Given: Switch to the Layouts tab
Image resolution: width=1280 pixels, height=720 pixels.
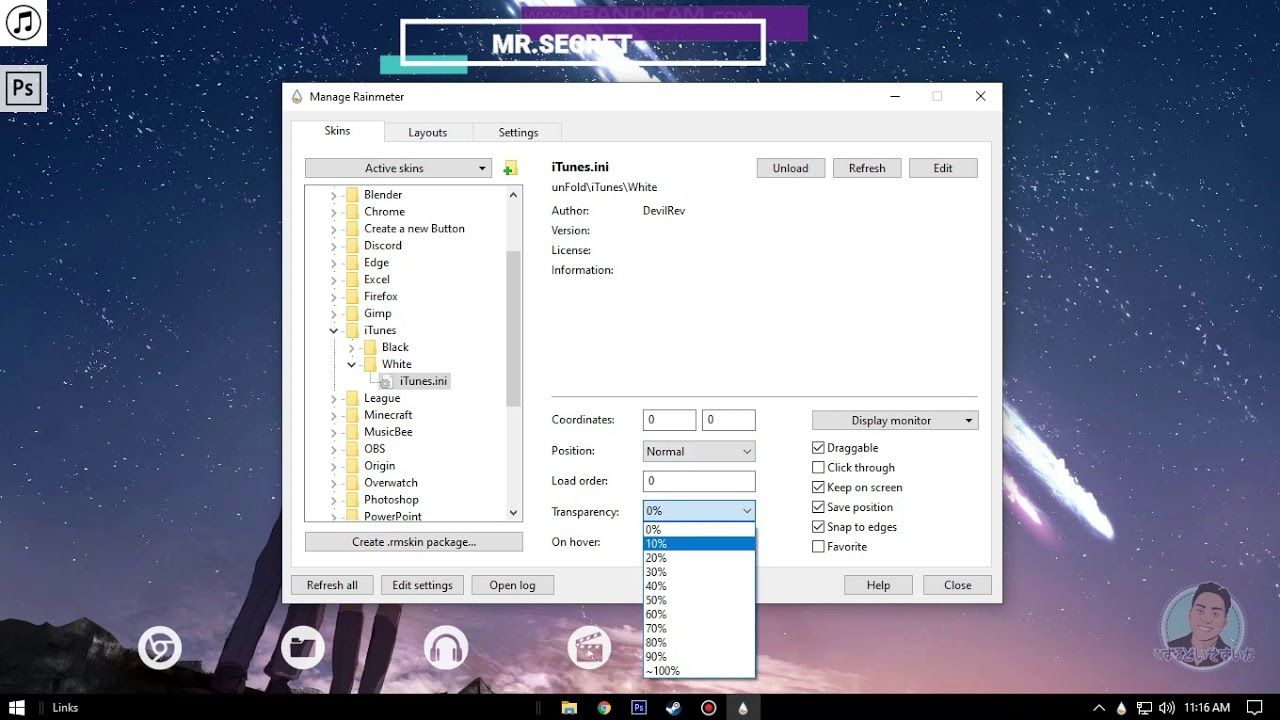Looking at the screenshot, I should point(427,132).
